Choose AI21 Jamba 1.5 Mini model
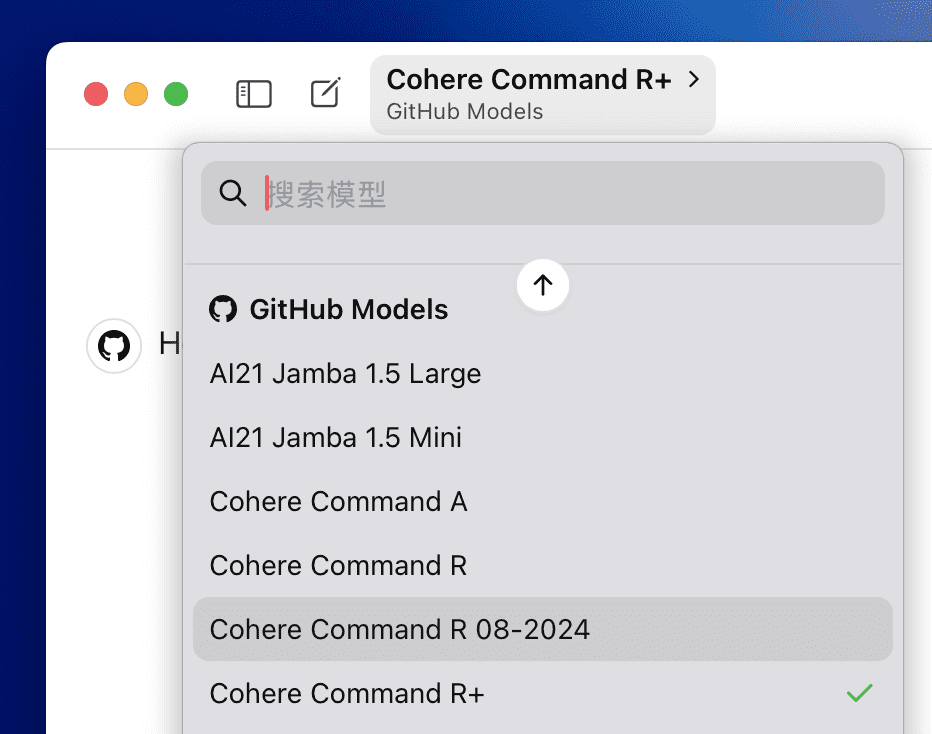This screenshot has width=932, height=734. click(543, 438)
